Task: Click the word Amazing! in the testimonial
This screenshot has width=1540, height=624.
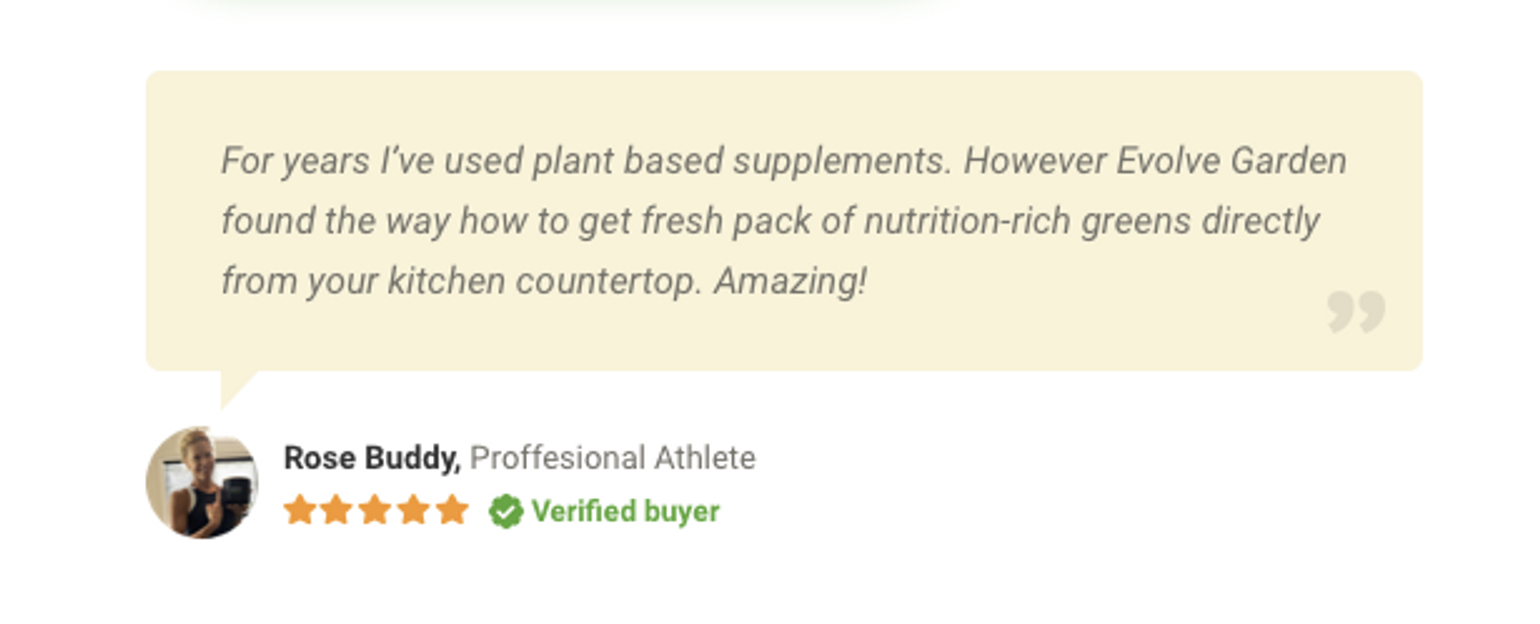Action: coord(790,282)
